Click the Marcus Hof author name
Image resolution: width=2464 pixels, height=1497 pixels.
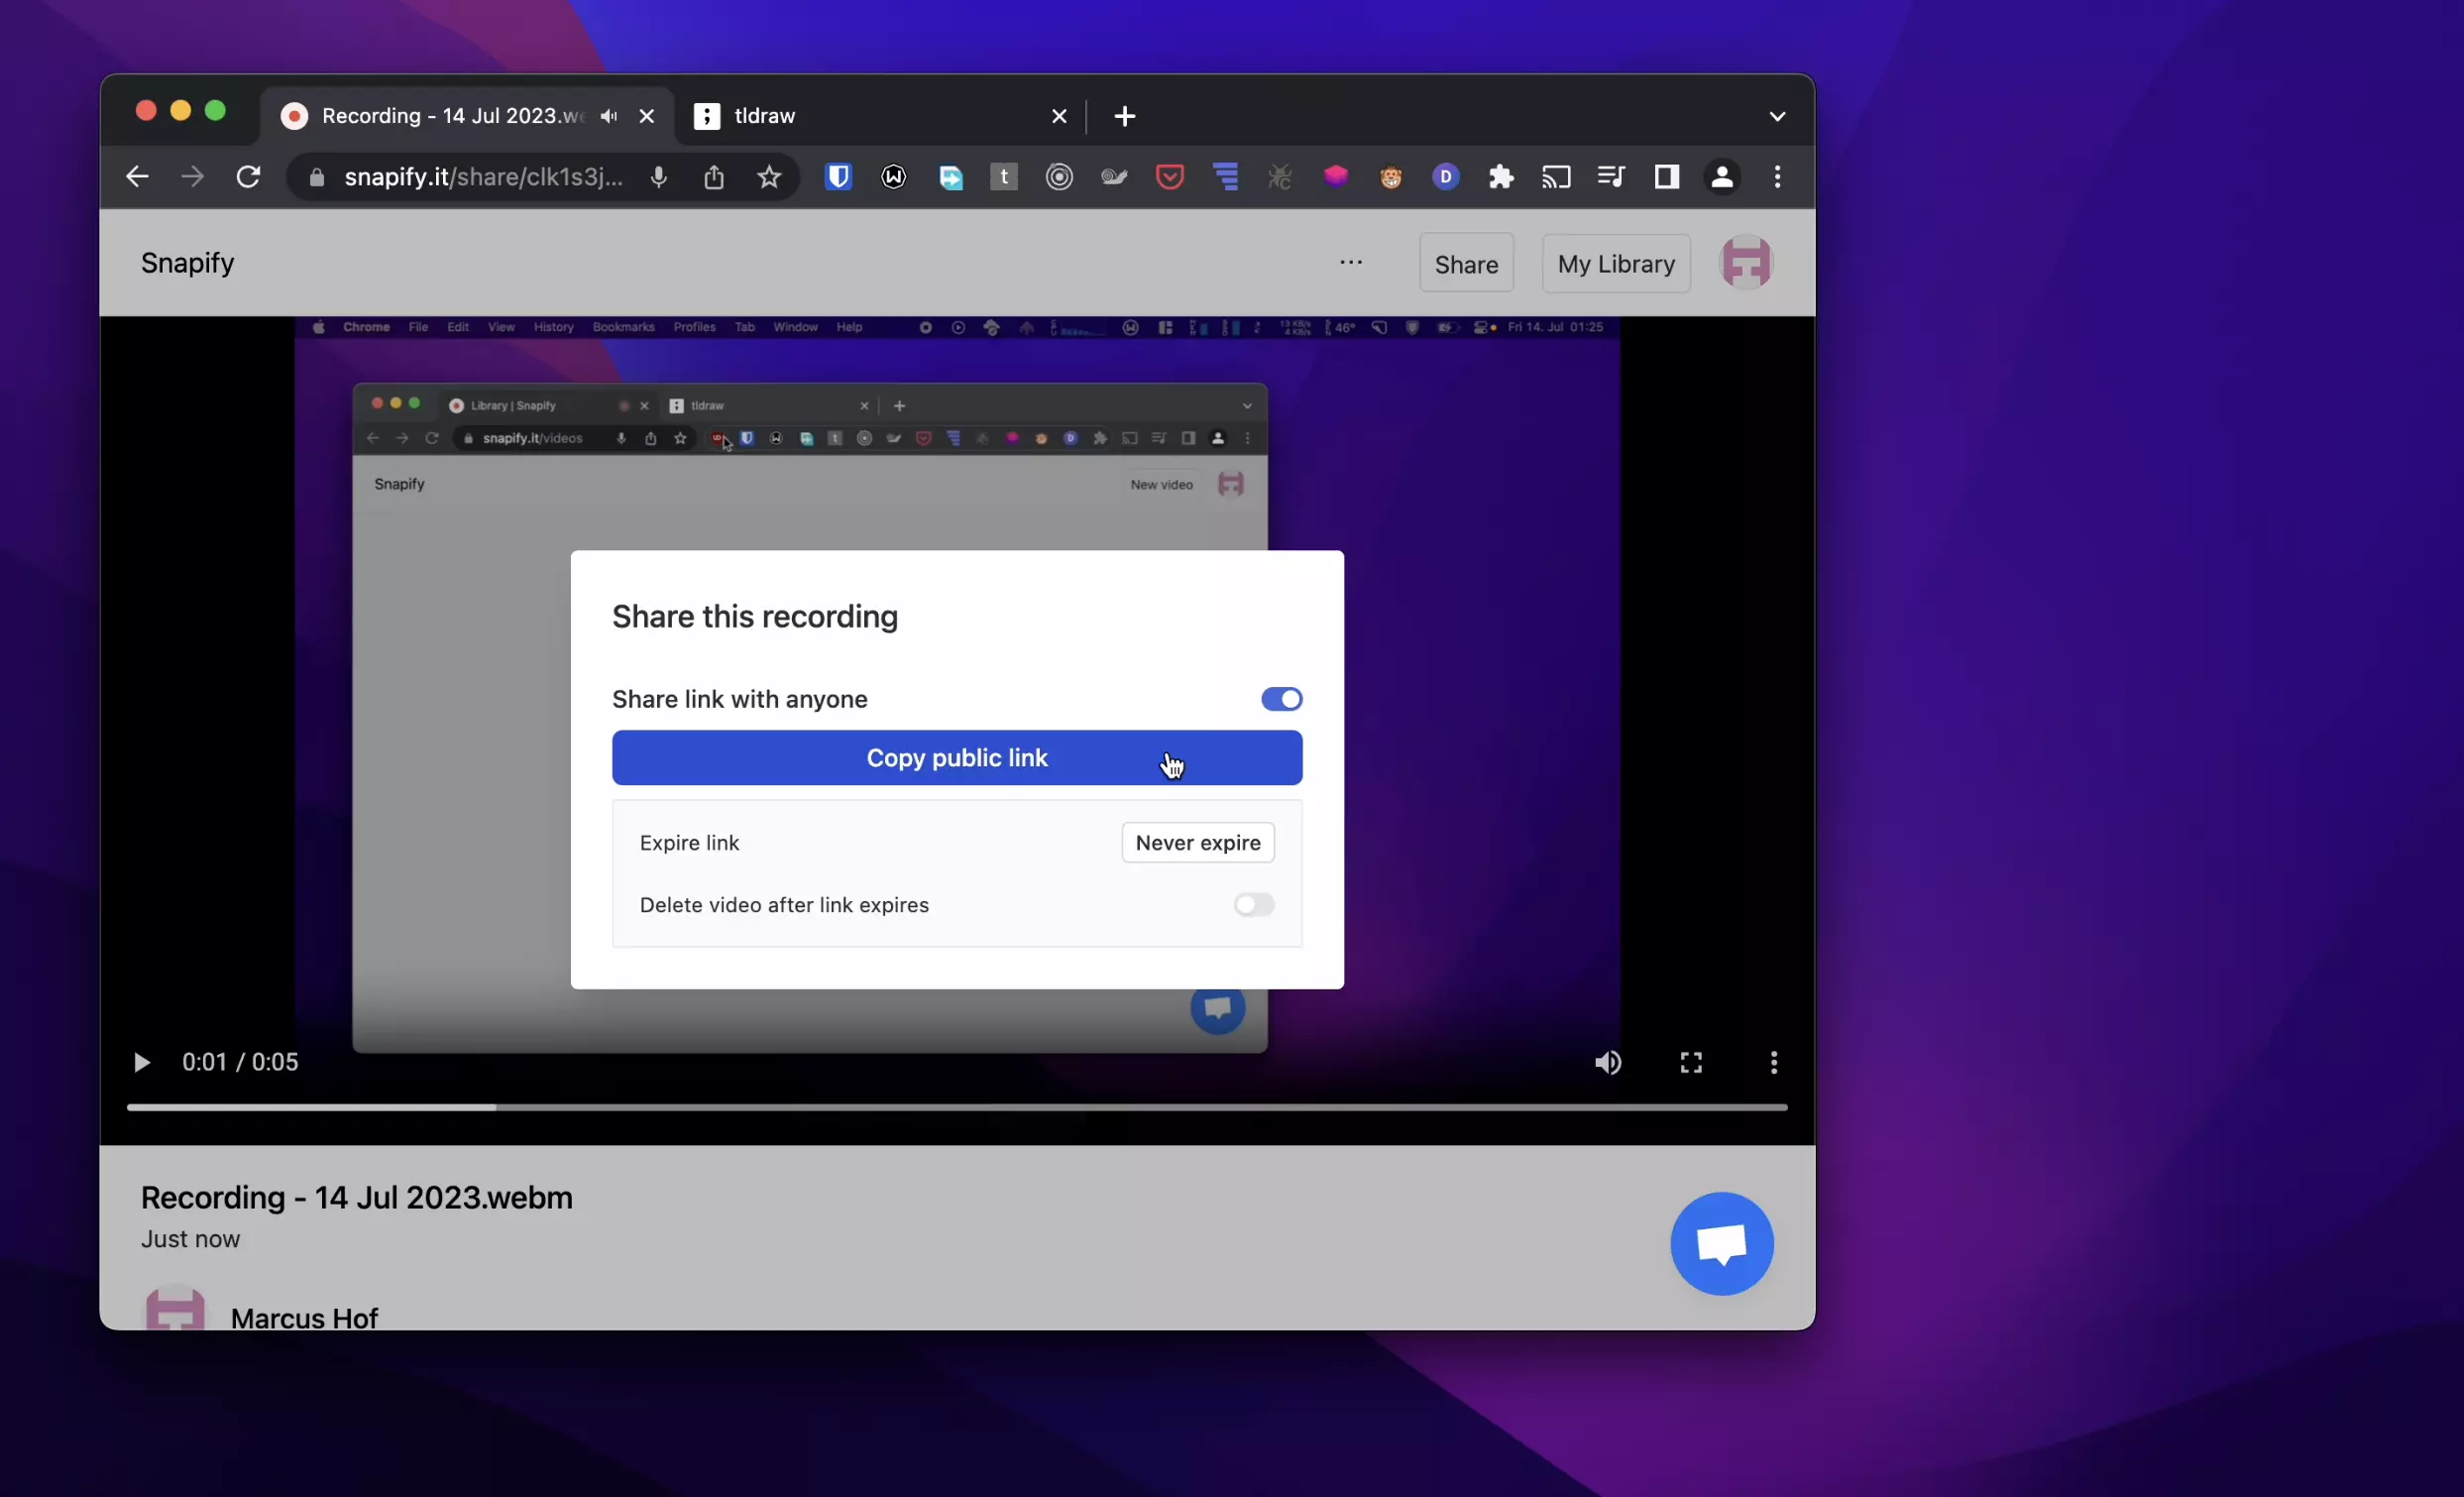pos(304,1318)
